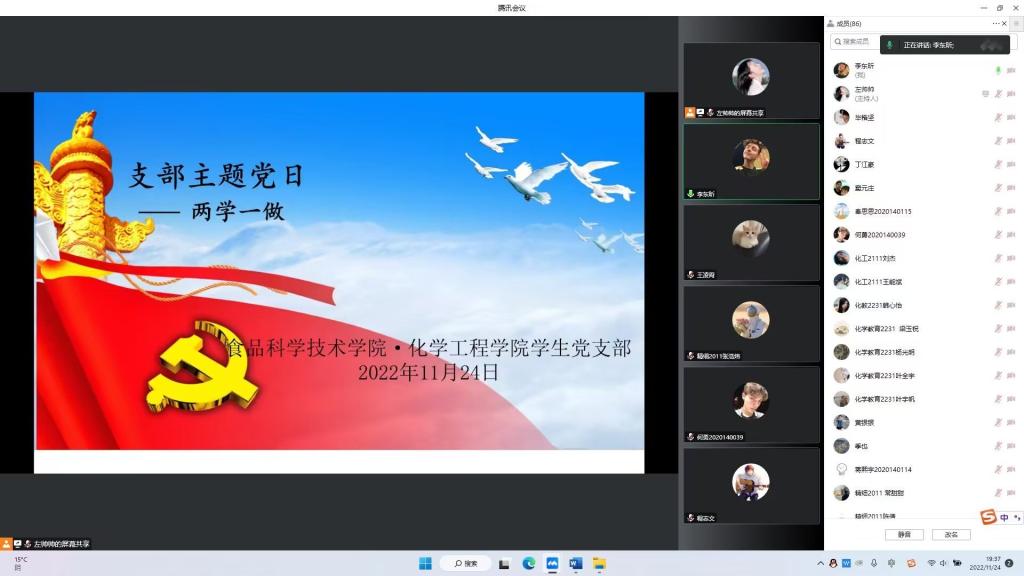1024x576 pixels.
Task: Select 王凌霄's cat avatar video tile
Action: point(751,242)
